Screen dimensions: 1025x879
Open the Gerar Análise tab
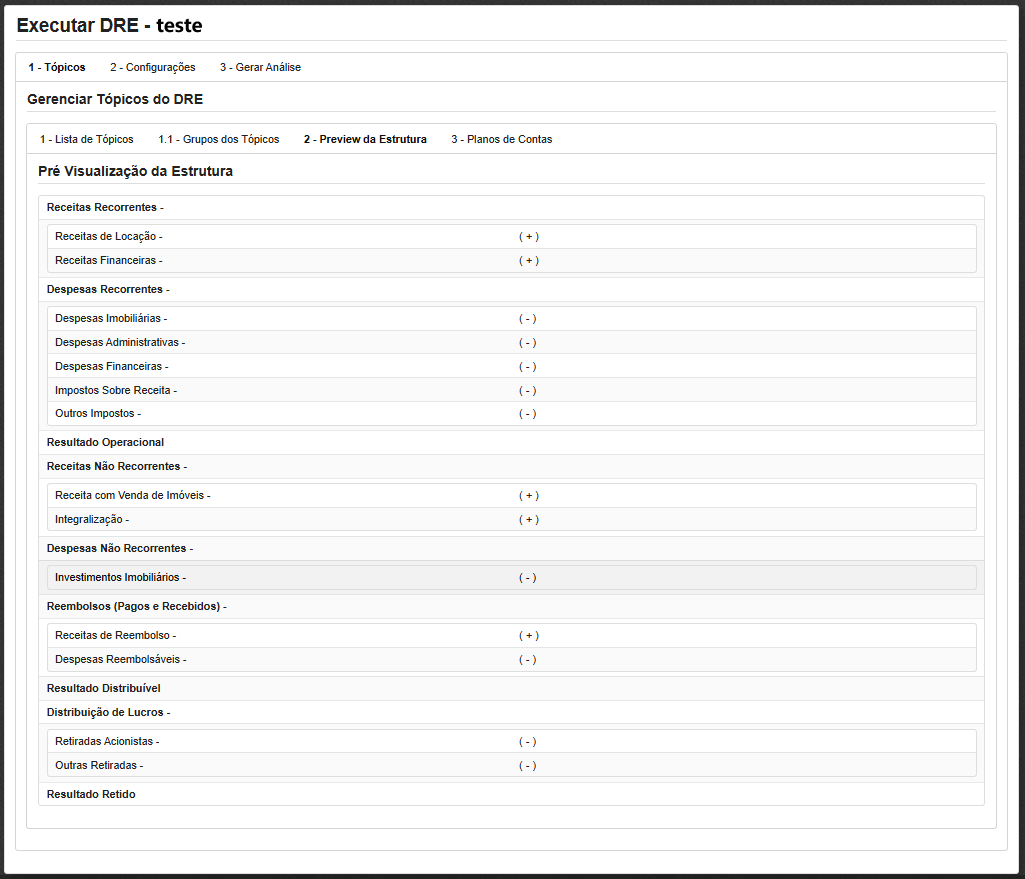tap(260, 67)
